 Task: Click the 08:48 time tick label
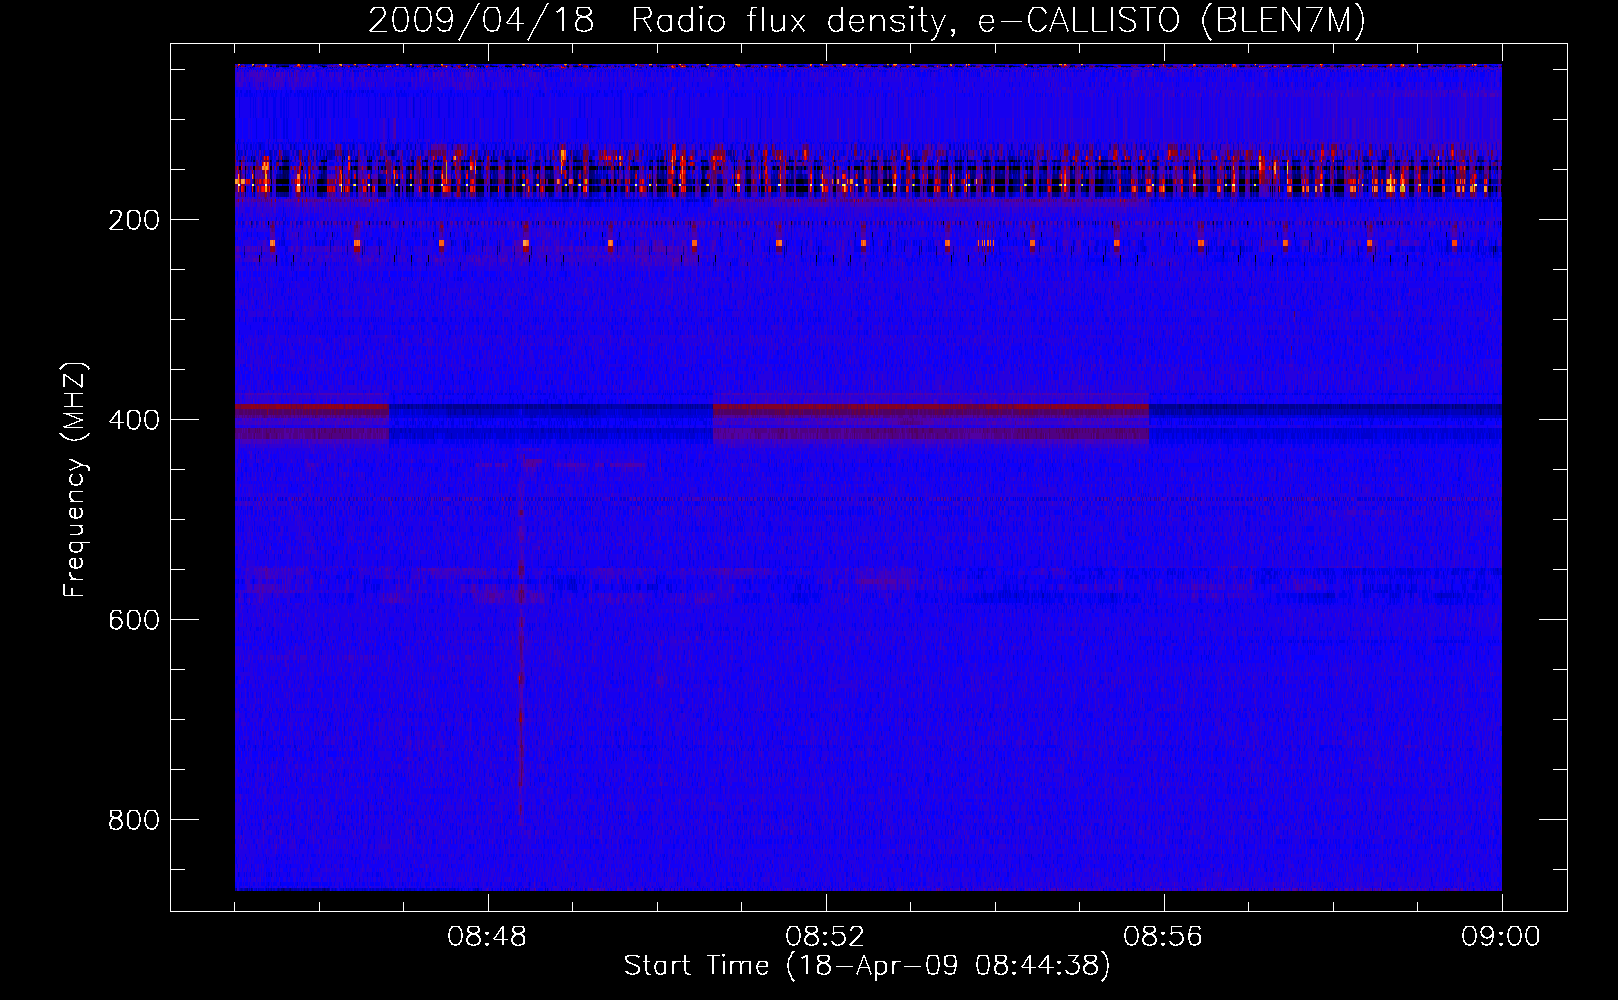click(x=487, y=937)
